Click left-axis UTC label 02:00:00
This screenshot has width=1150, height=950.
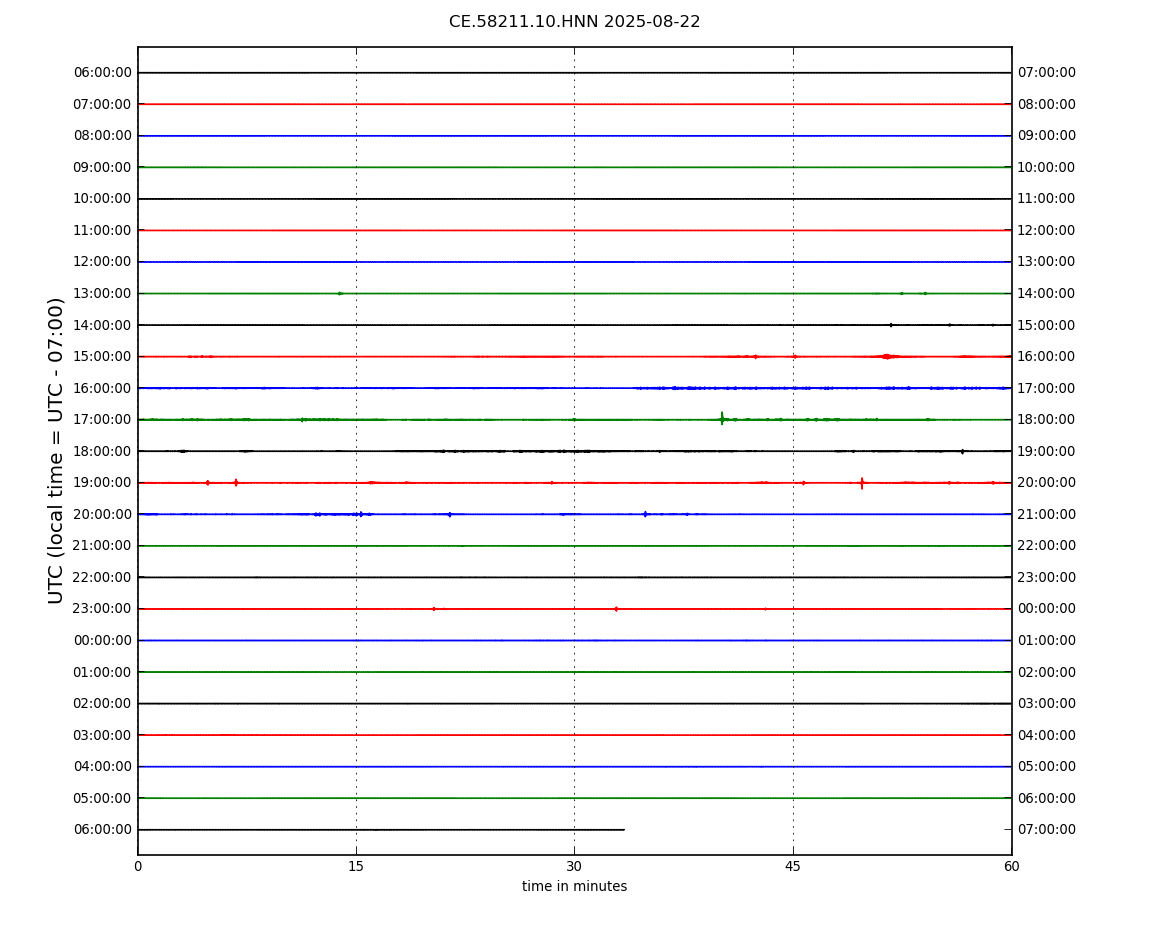click(x=102, y=704)
